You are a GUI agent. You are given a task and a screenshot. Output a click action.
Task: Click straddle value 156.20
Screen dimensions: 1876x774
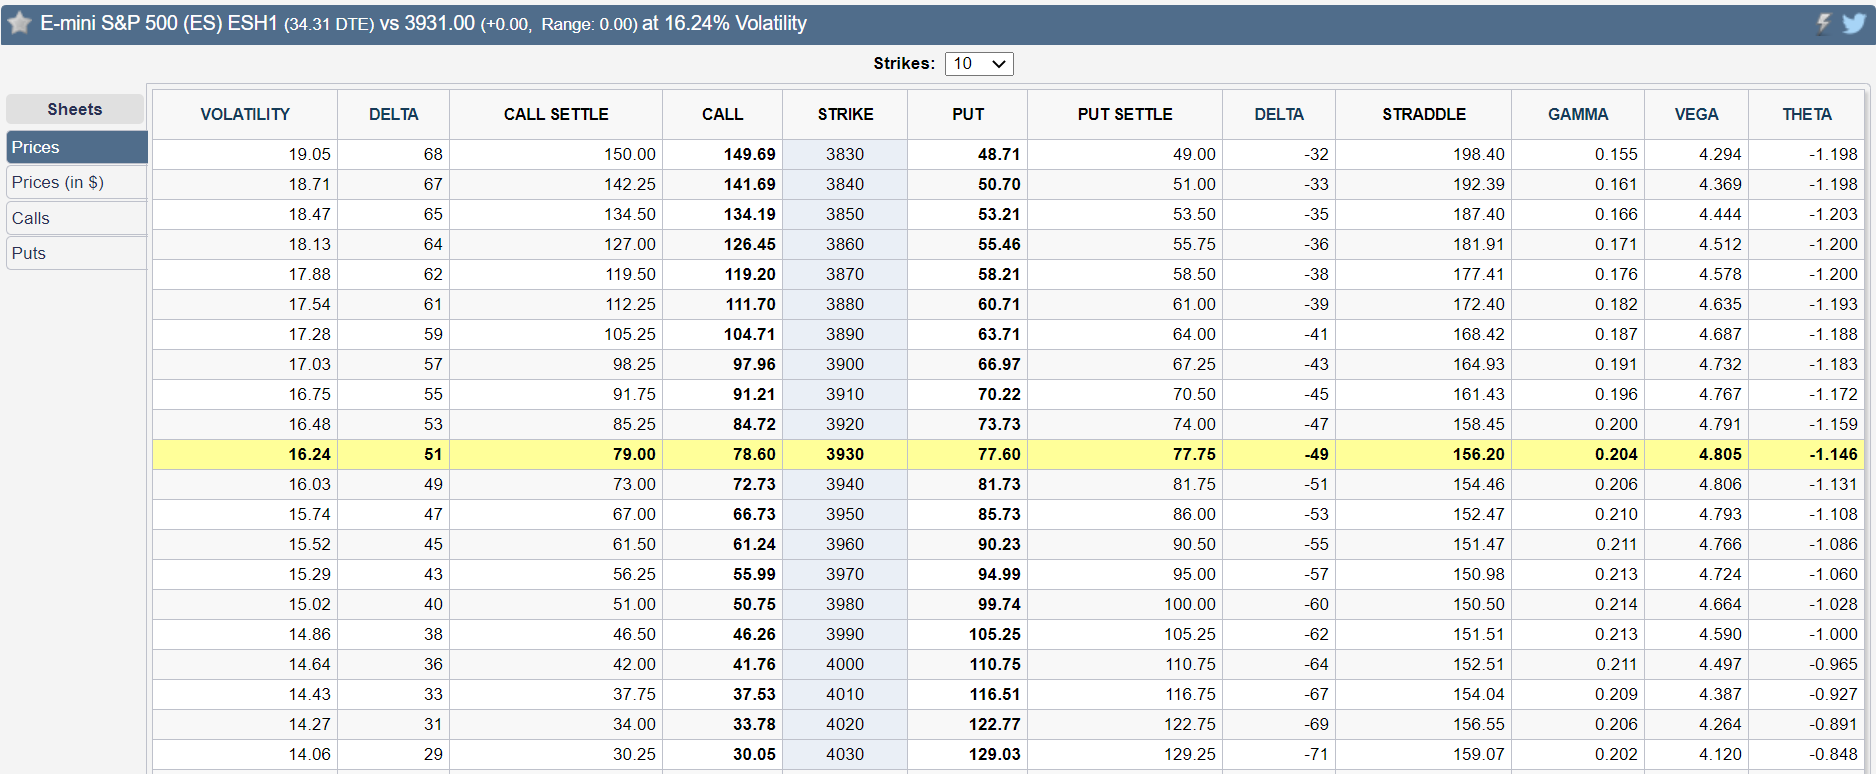point(1479,454)
